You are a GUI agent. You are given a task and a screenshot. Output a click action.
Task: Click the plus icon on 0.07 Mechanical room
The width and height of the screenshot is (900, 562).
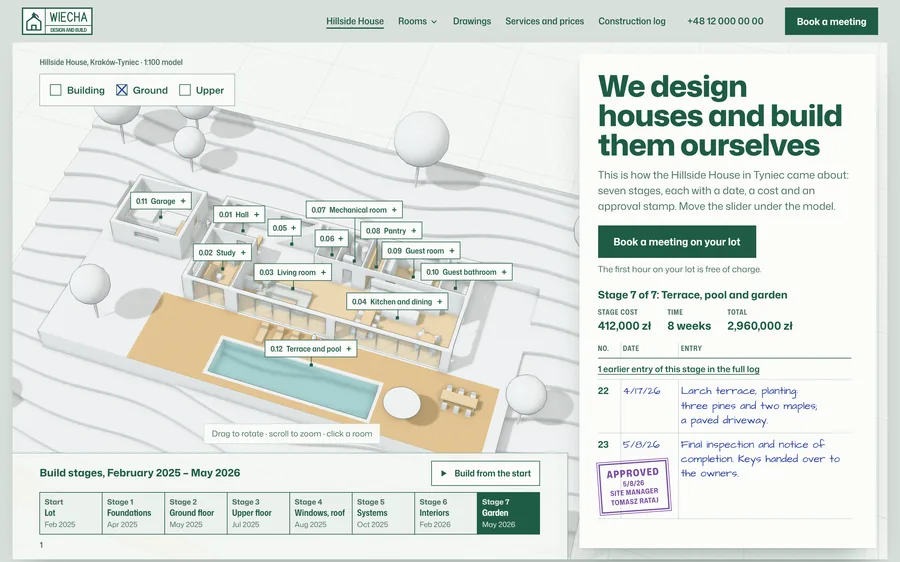pos(394,210)
